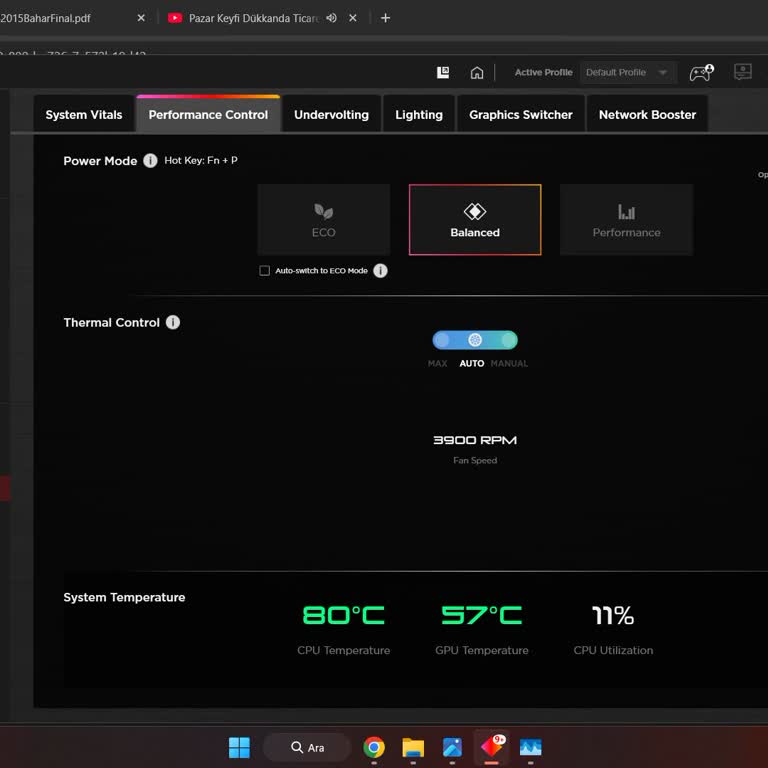Switch to Performance Control tab
The image size is (768, 768).
pyautogui.click(x=208, y=115)
